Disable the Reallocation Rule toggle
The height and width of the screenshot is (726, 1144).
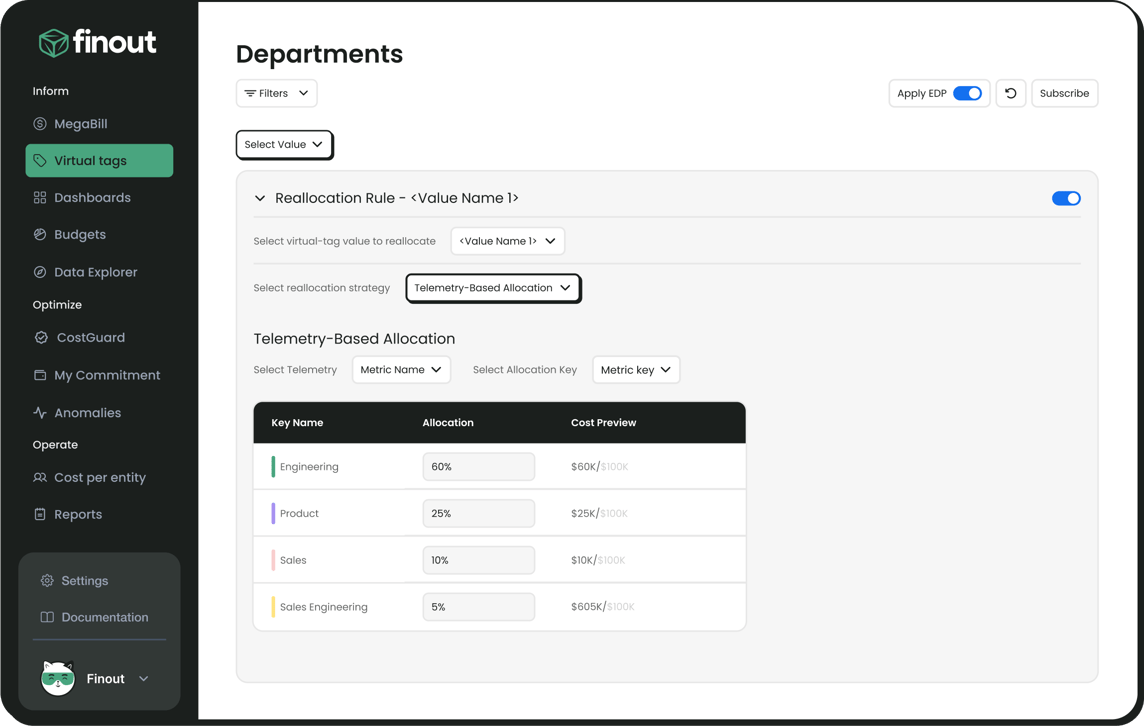click(1065, 198)
